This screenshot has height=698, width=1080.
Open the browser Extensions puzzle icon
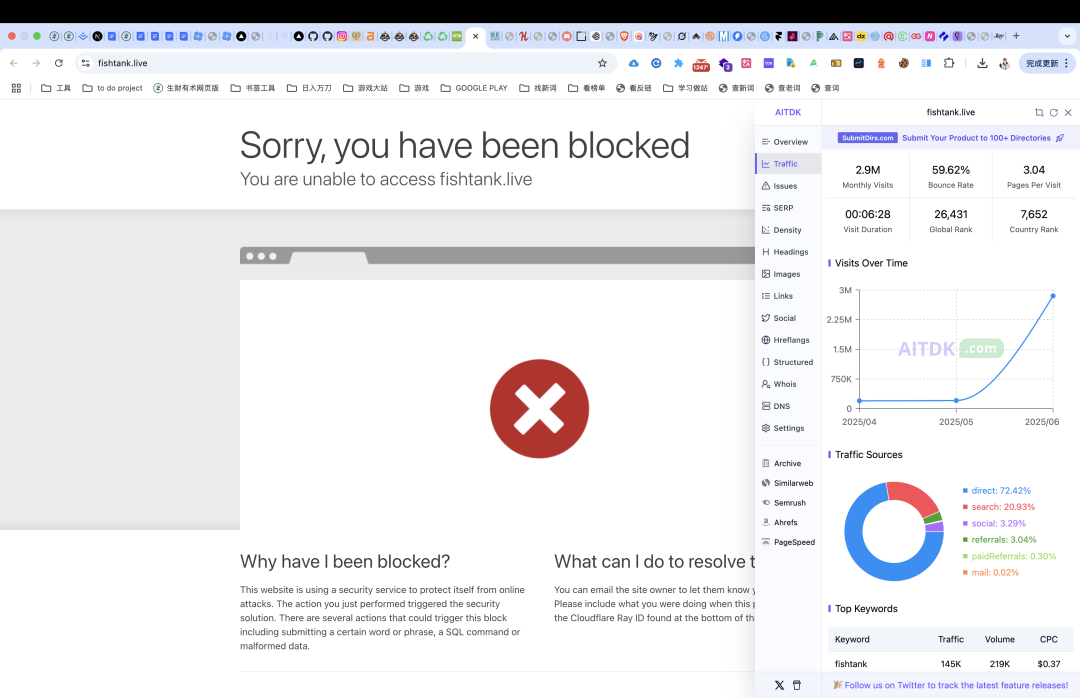[949, 63]
